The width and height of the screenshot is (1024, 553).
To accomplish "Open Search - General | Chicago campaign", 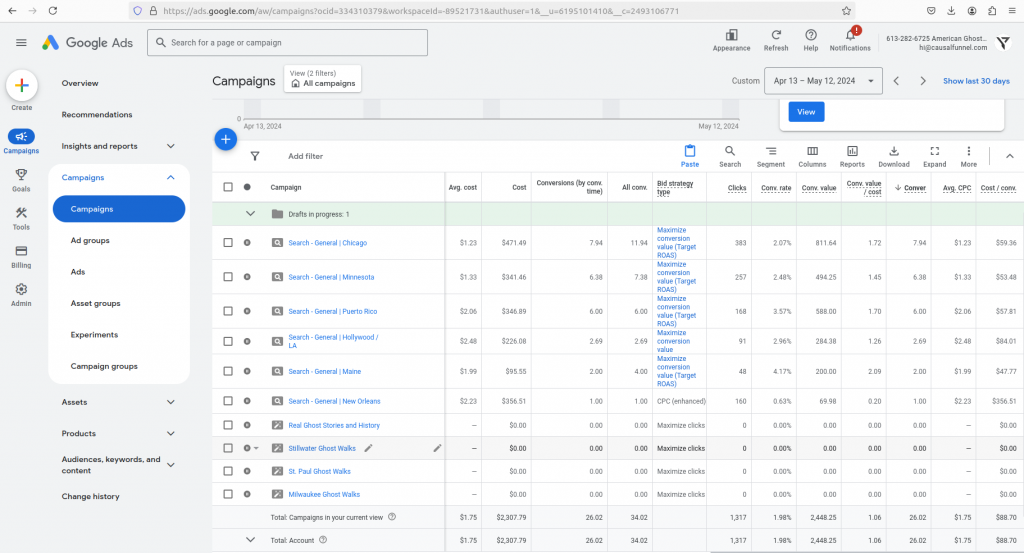I will tap(327, 243).
